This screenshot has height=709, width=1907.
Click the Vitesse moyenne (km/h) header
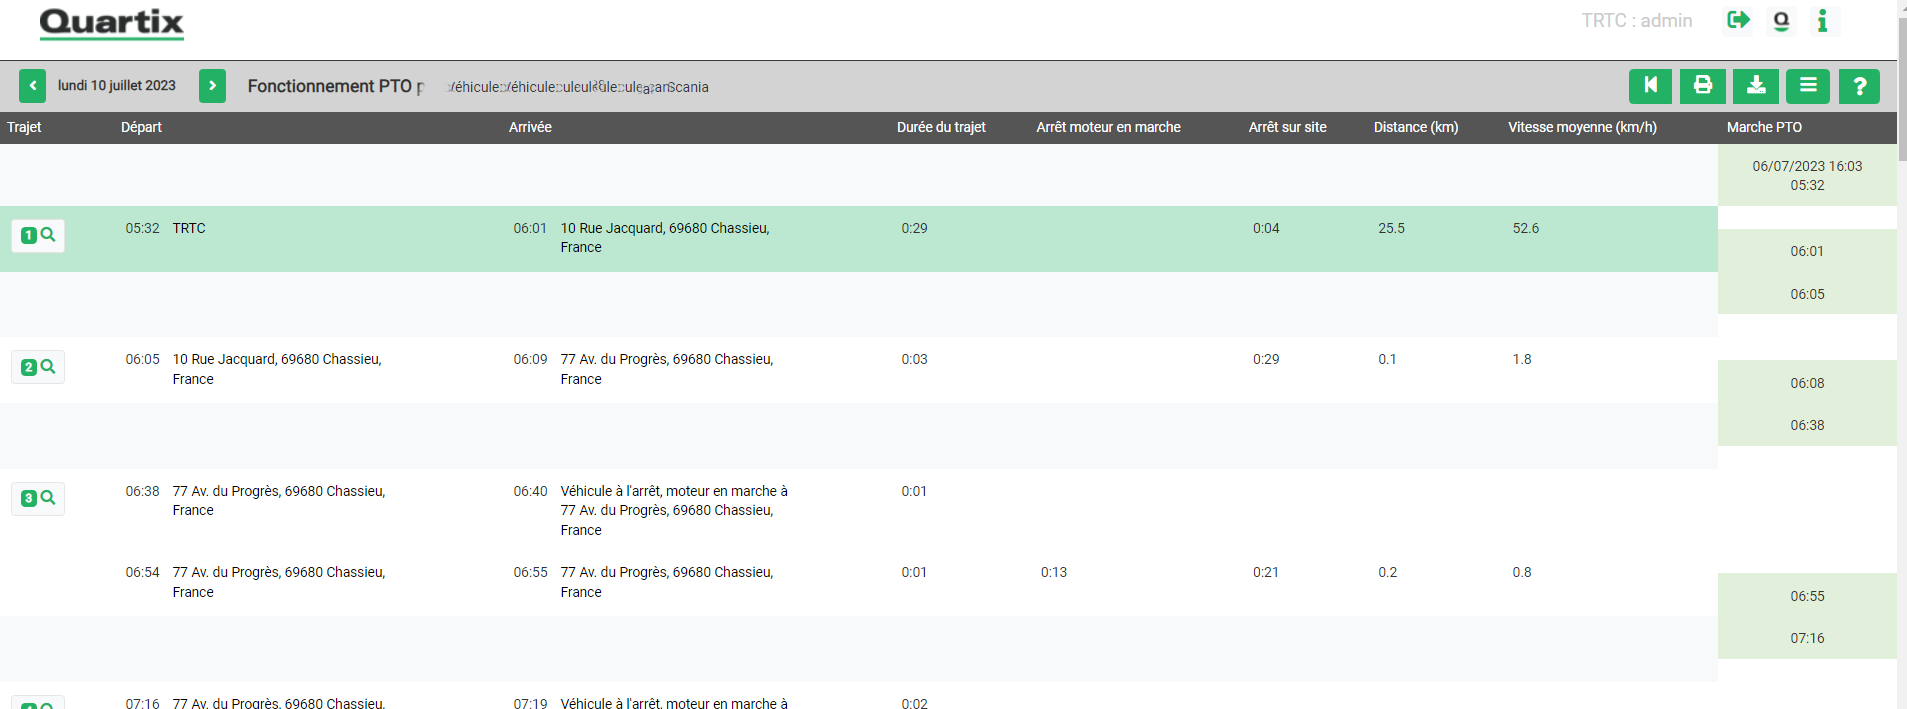pos(1582,127)
